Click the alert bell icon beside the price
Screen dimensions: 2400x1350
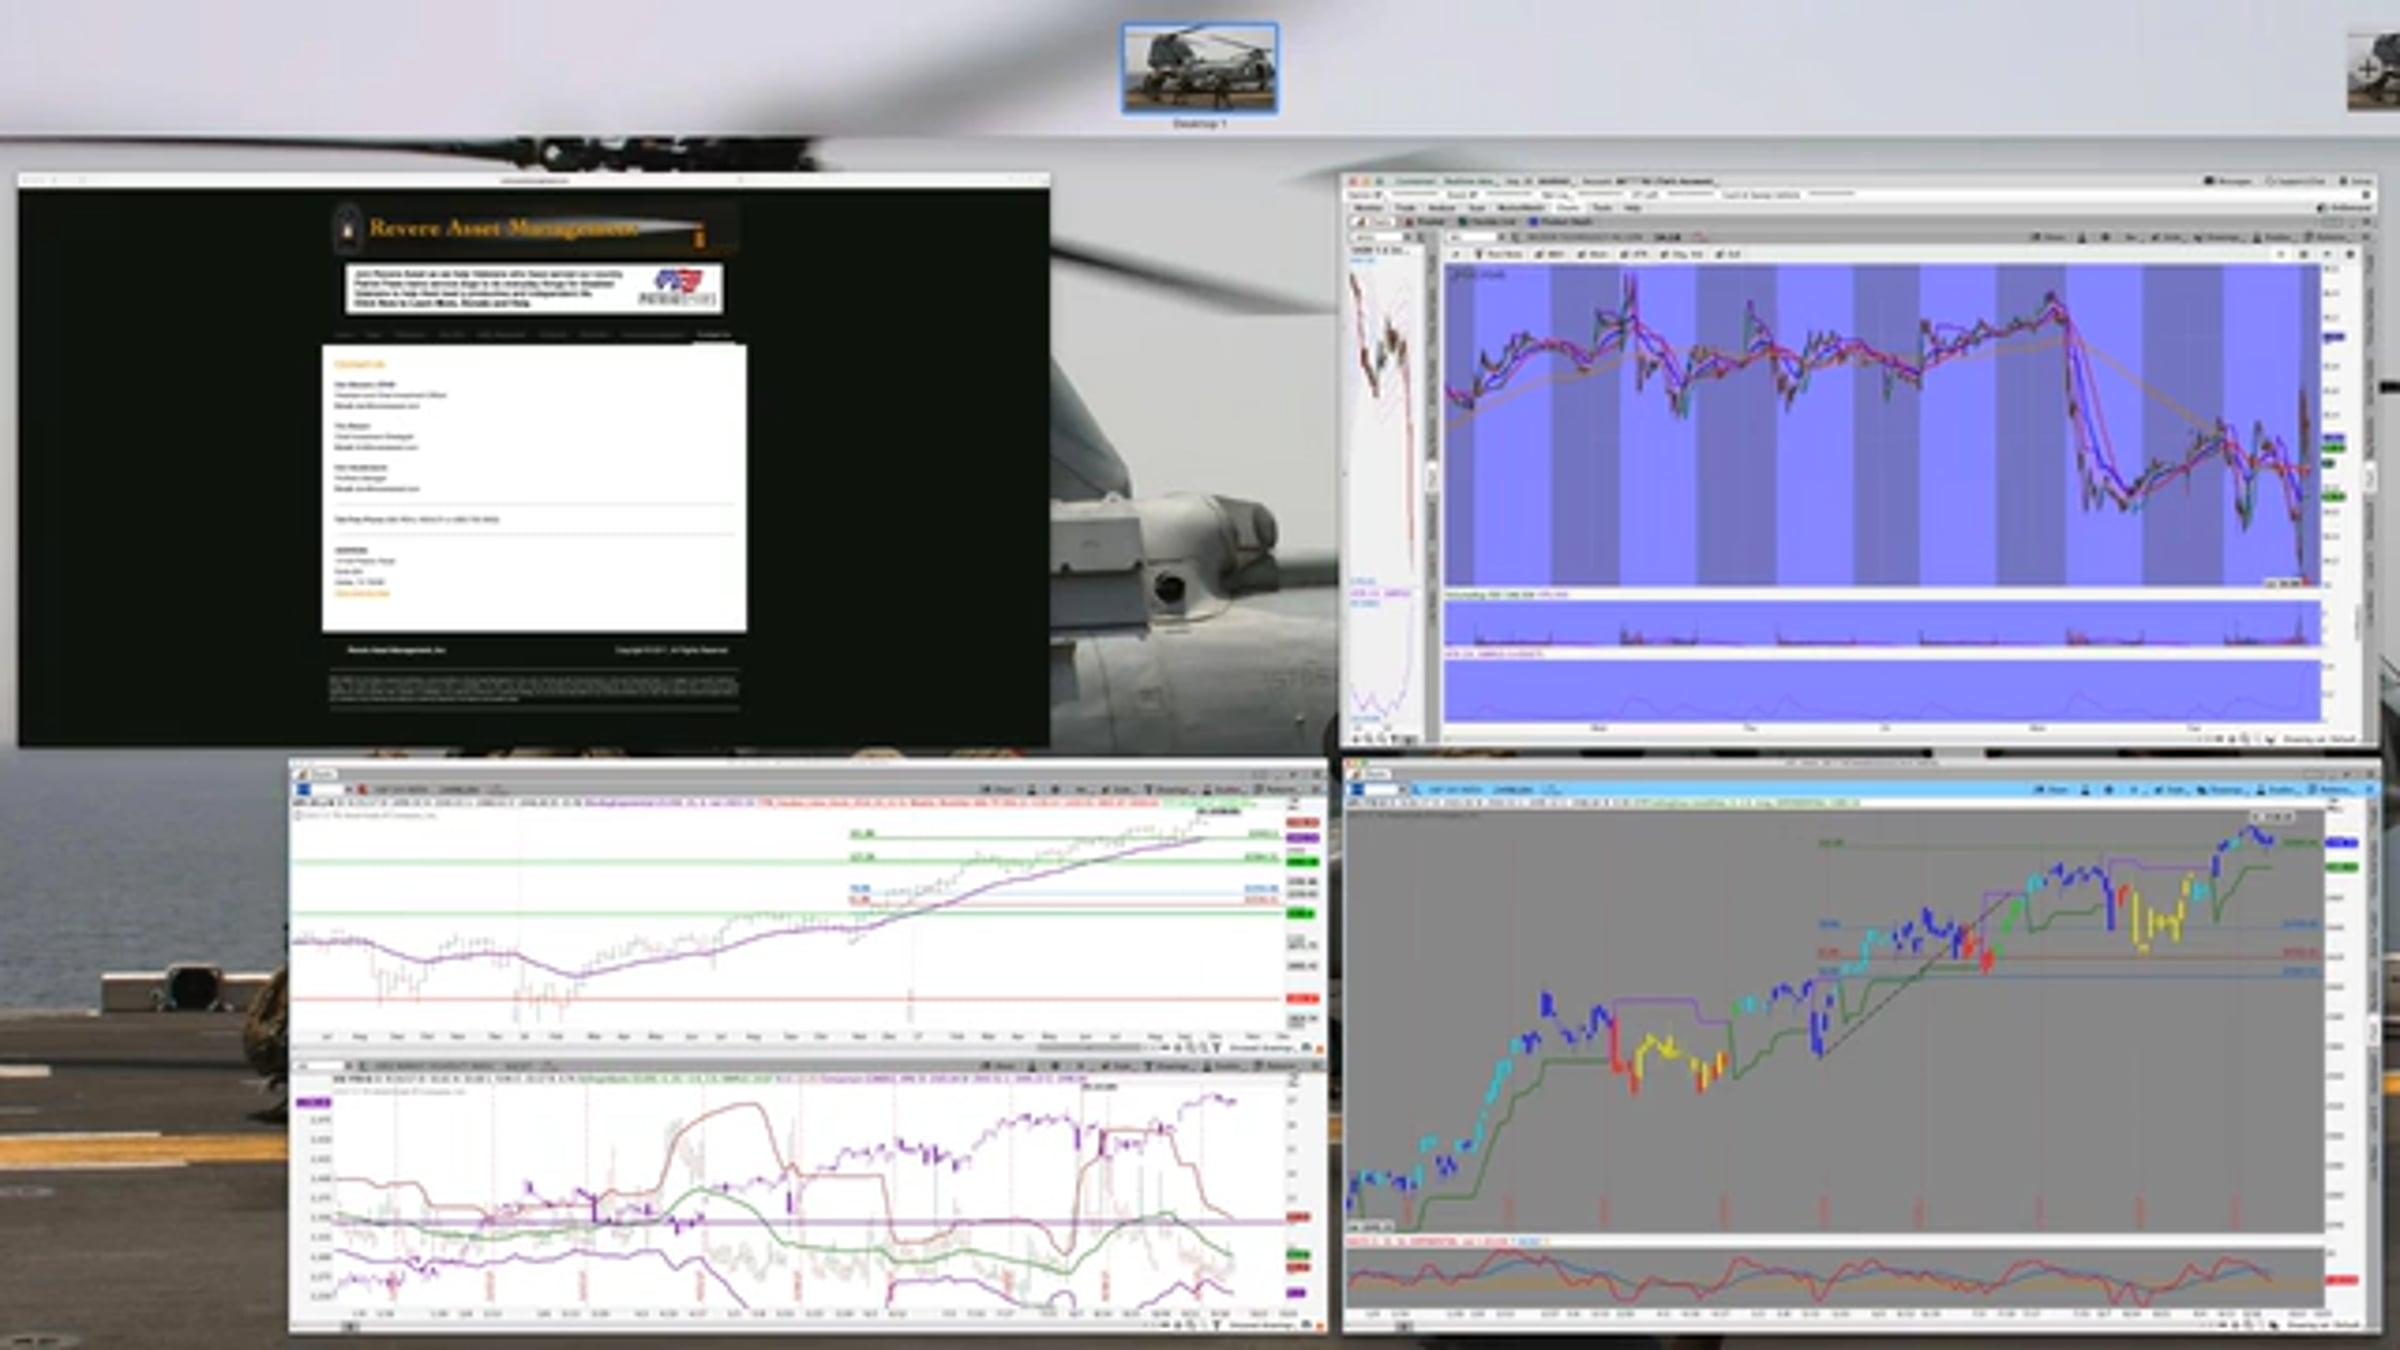(1699, 237)
